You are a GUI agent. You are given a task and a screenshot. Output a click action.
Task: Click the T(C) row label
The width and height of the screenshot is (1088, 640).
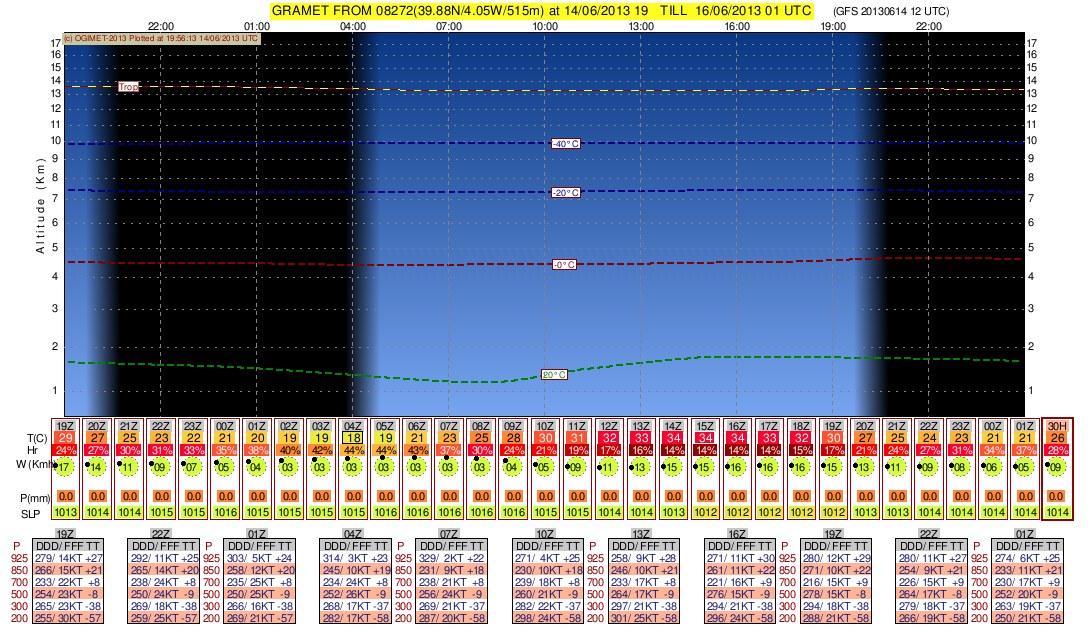pos(37,437)
